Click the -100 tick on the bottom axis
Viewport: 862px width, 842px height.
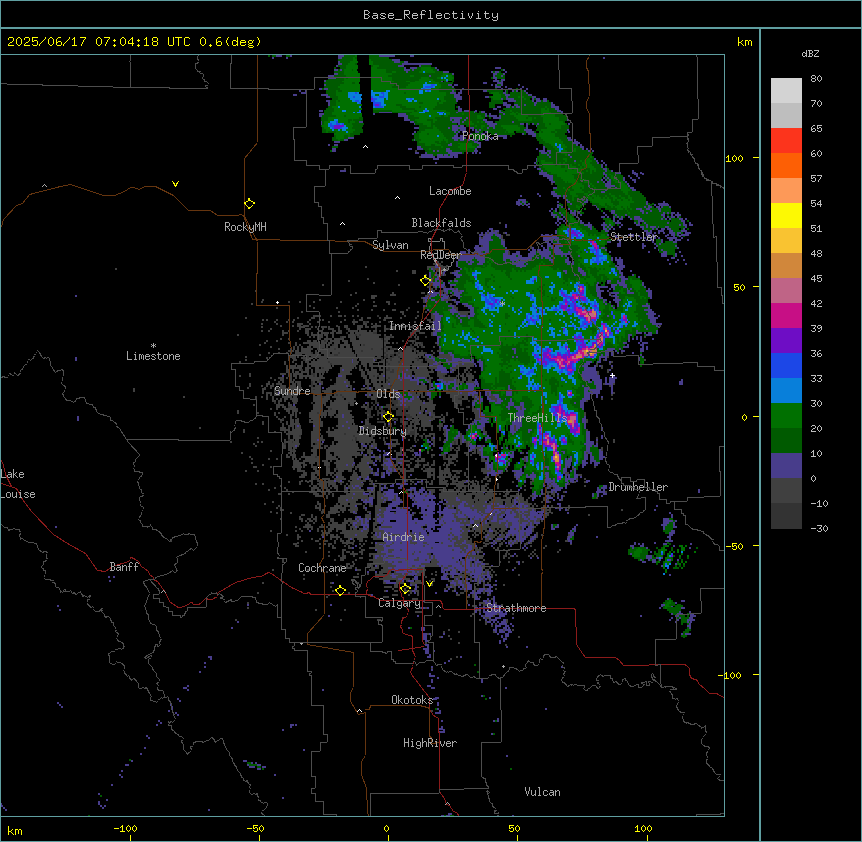[x=125, y=828]
